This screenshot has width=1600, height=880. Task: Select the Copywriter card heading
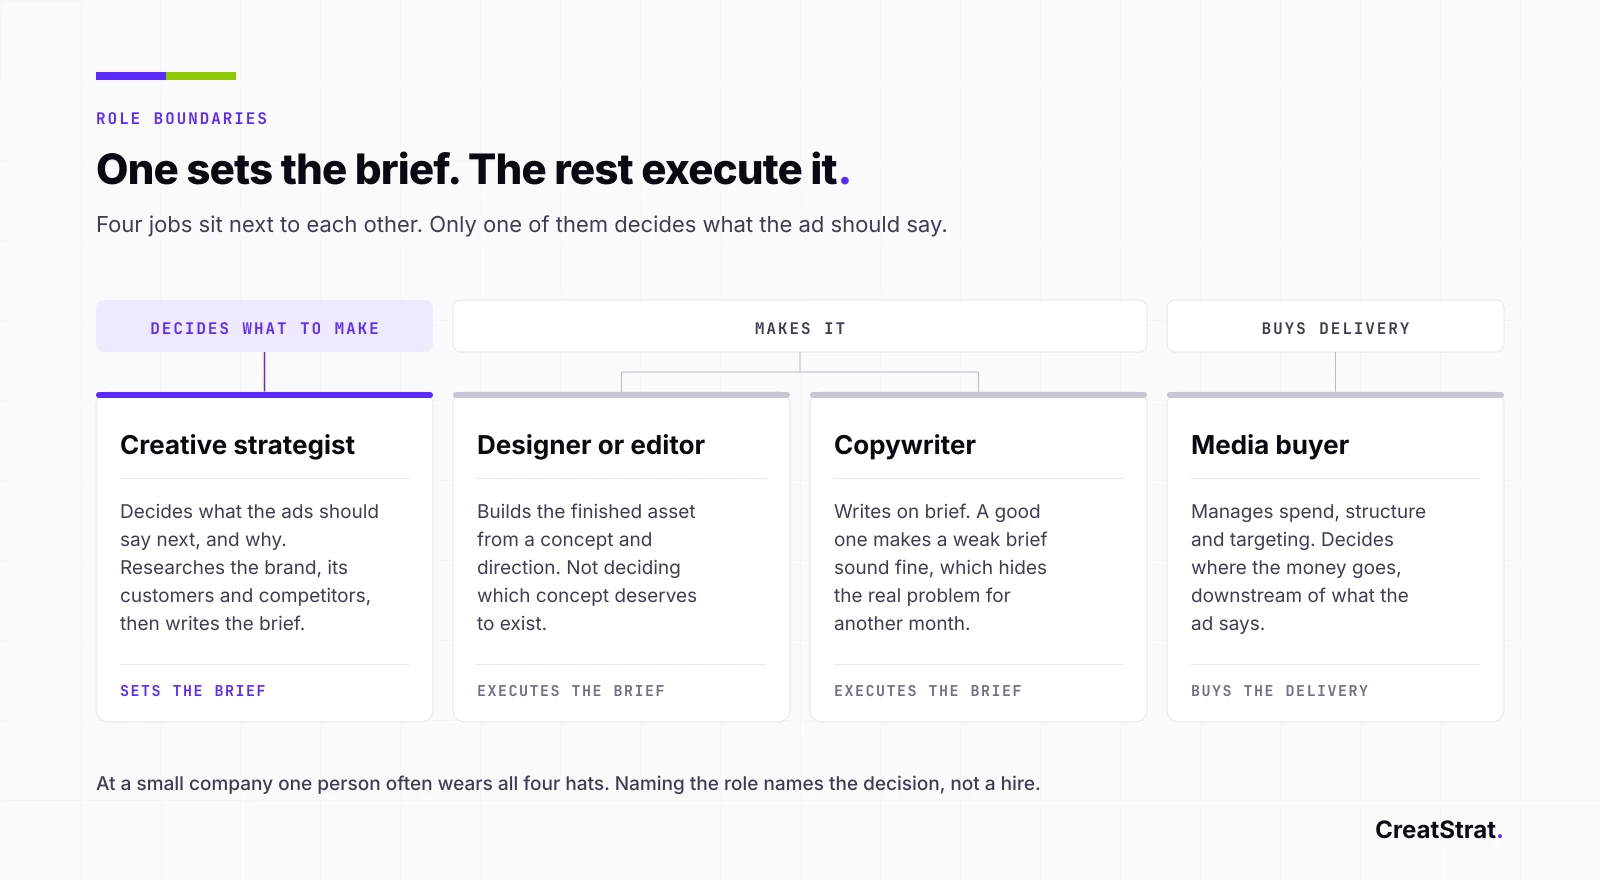[x=904, y=445]
